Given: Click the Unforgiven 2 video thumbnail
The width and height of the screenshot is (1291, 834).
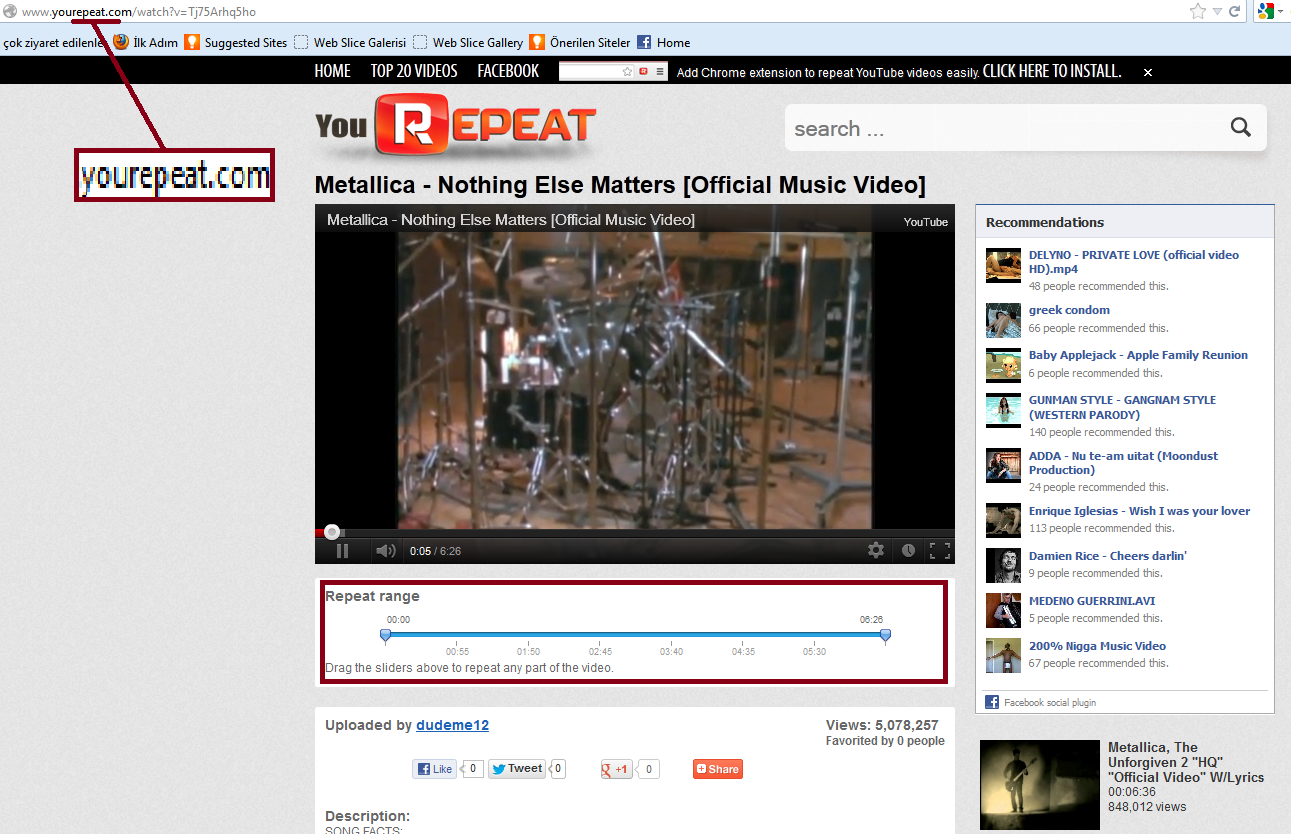Looking at the screenshot, I should [x=1040, y=785].
